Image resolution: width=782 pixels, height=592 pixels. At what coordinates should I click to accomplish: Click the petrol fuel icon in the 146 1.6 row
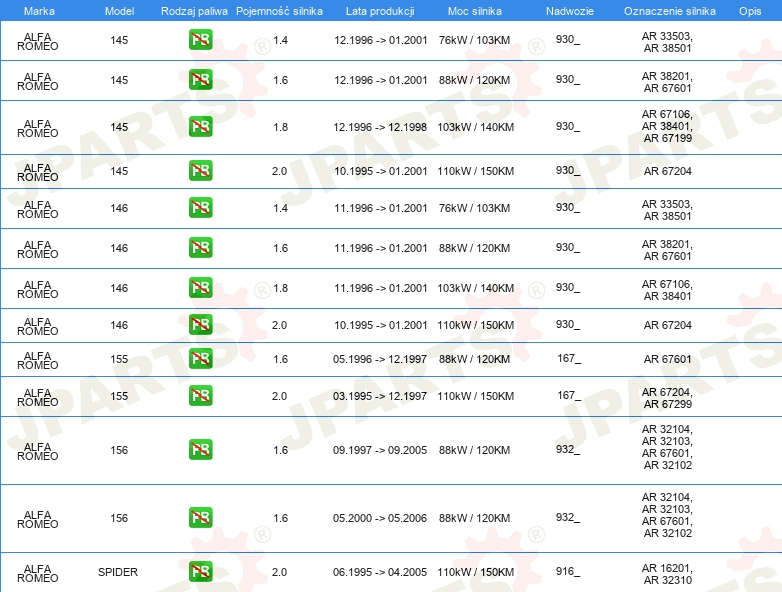200,247
